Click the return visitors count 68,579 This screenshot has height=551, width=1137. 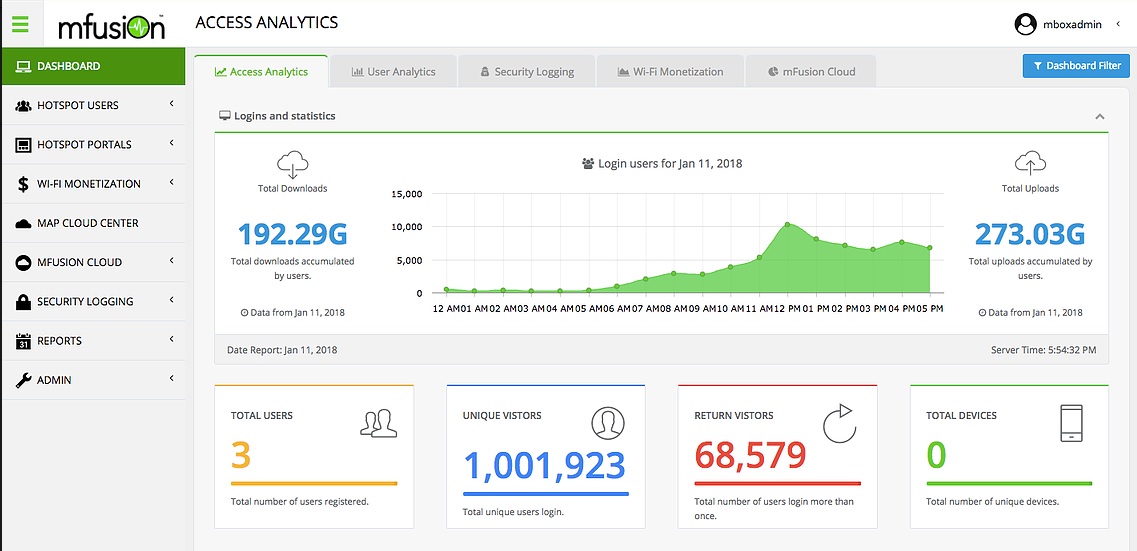pyautogui.click(x=750, y=455)
